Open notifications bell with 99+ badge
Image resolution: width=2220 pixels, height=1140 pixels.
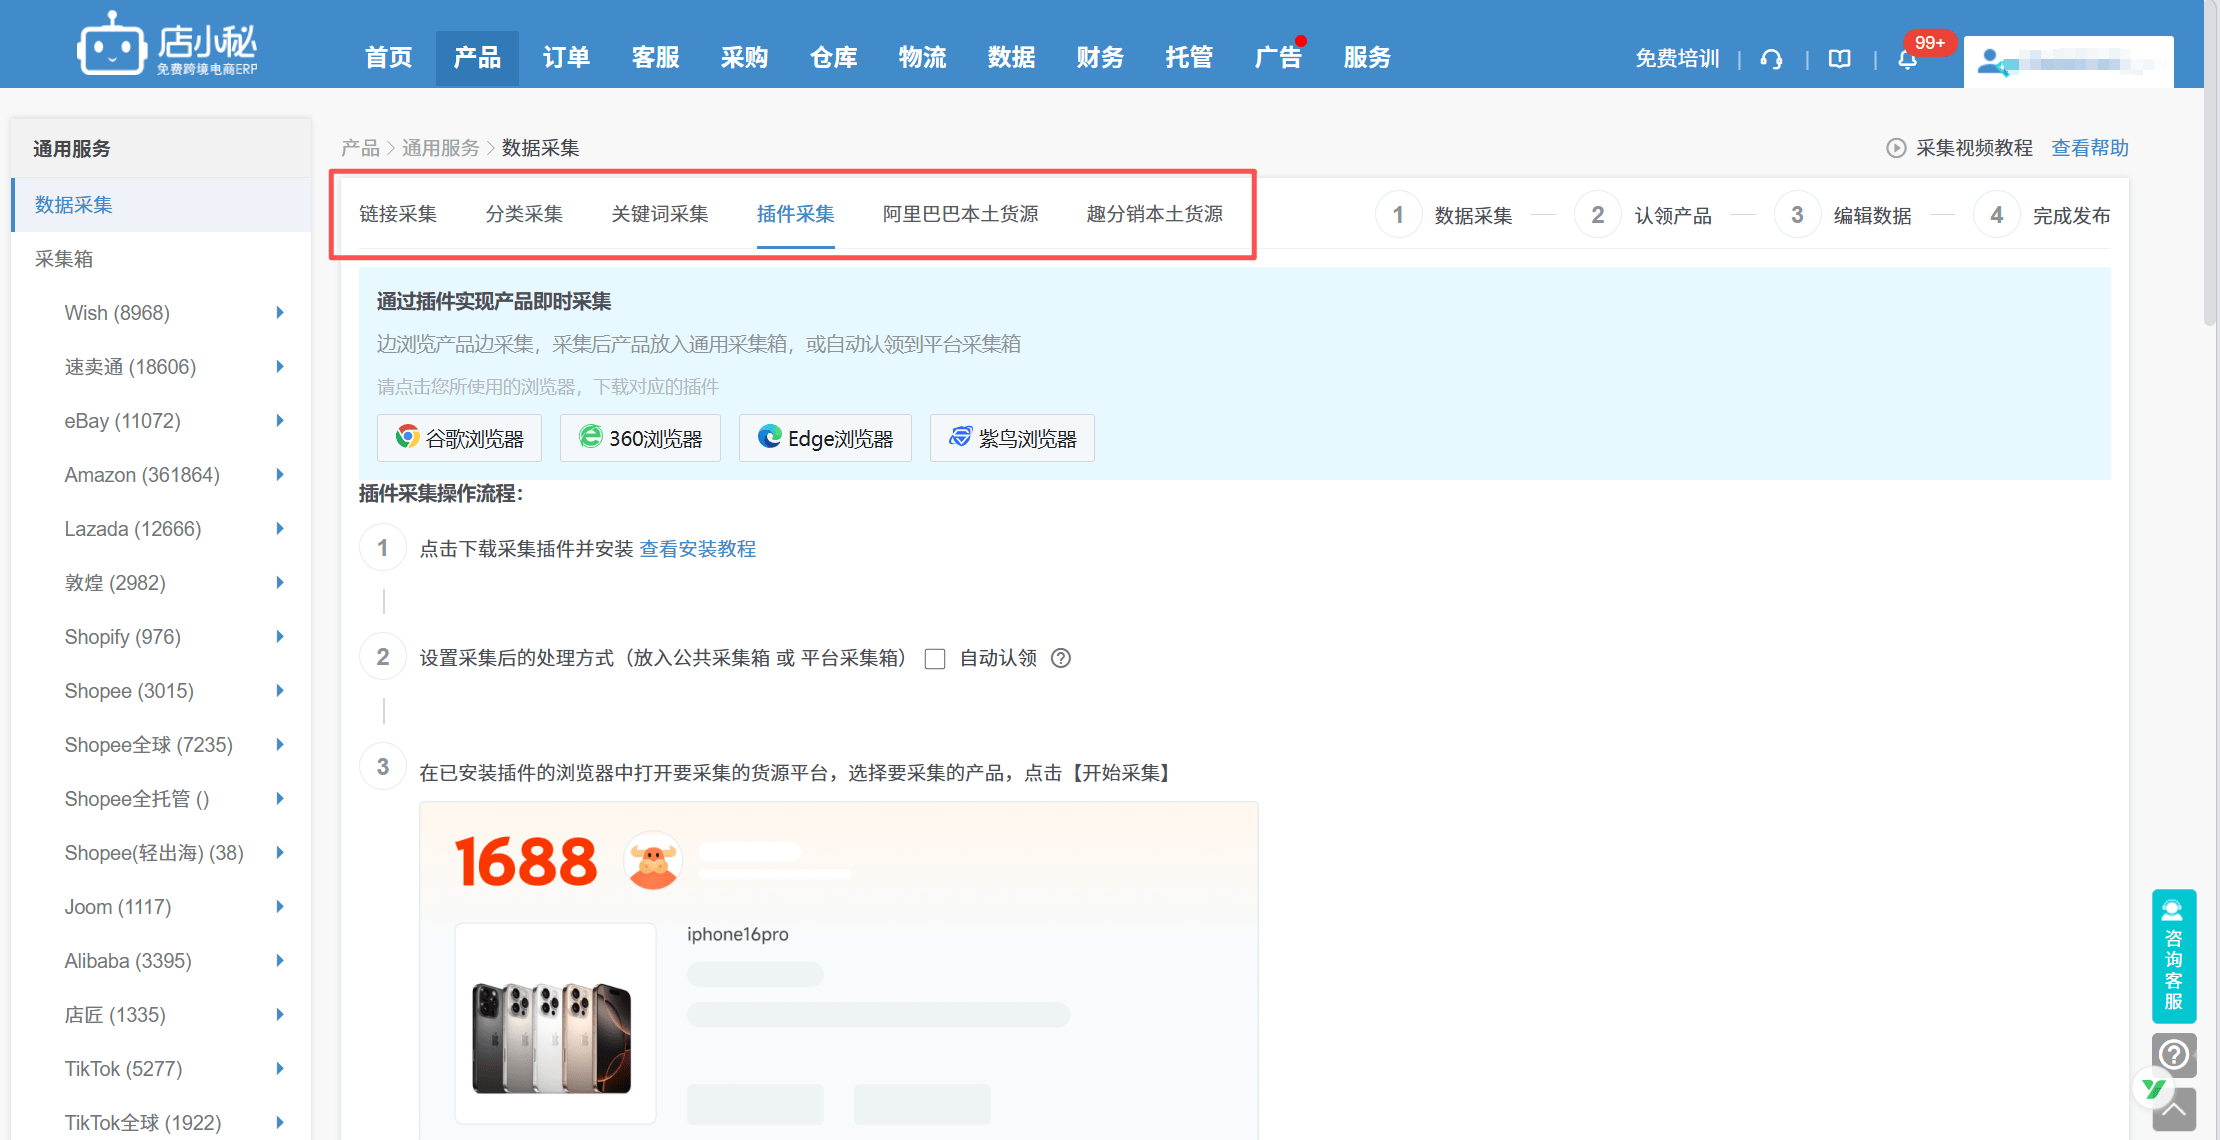[x=1908, y=59]
